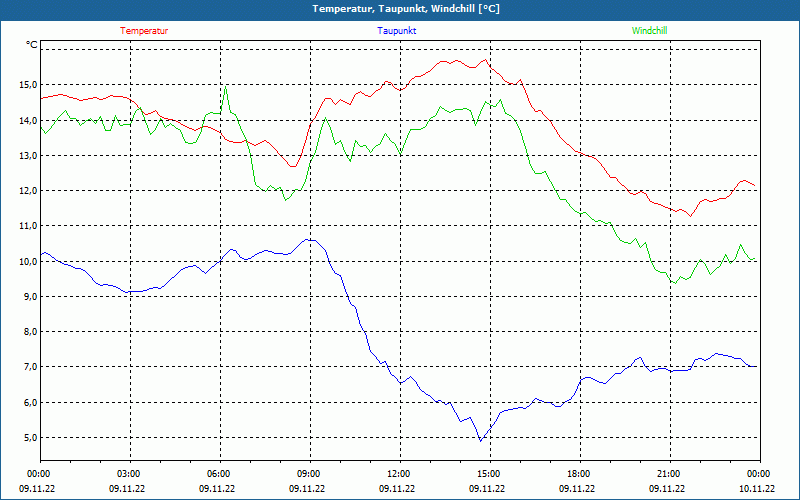This screenshot has width=800, height=500.
Task: Click the '15:00' time axis label
Action: 487,474
